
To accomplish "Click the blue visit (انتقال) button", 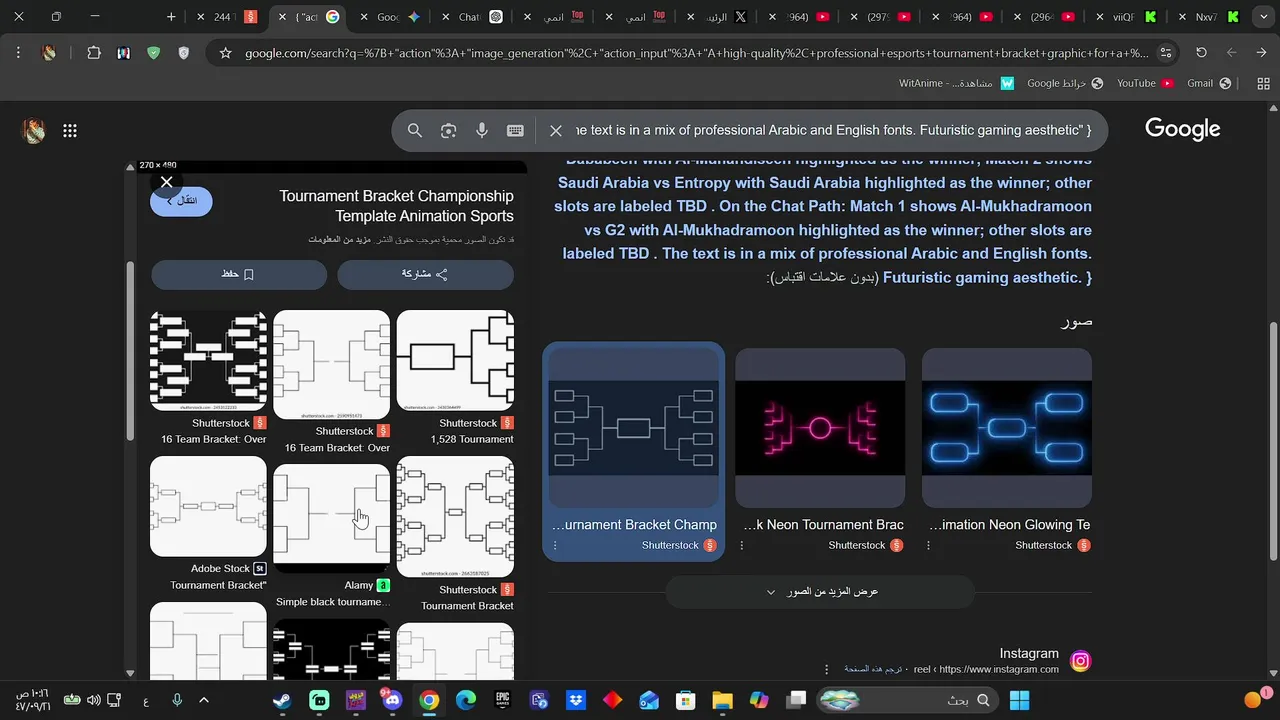I will point(181,201).
